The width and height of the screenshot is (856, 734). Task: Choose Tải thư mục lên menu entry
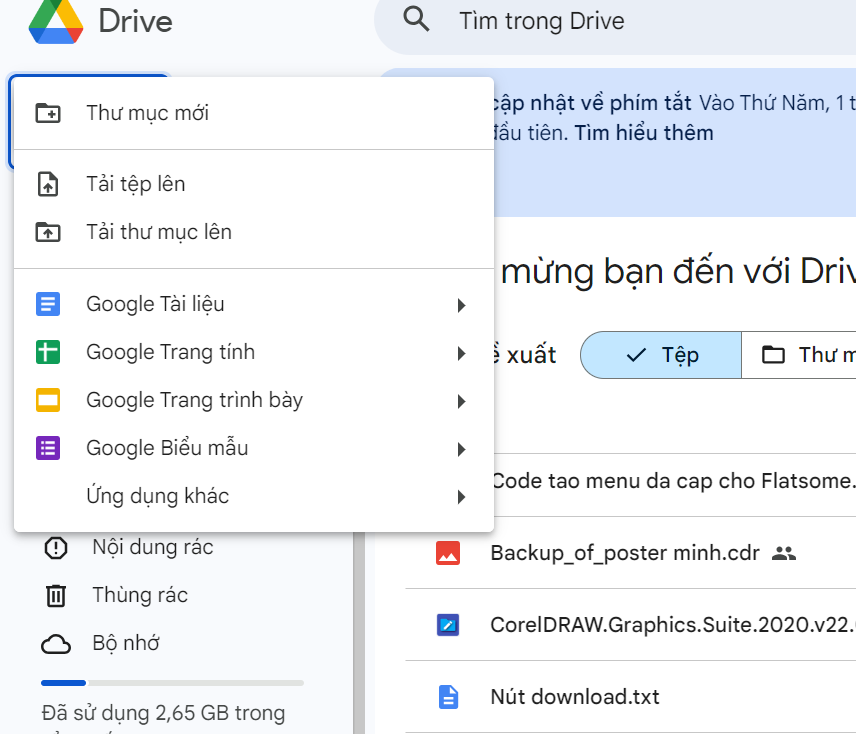click(x=254, y=232)
